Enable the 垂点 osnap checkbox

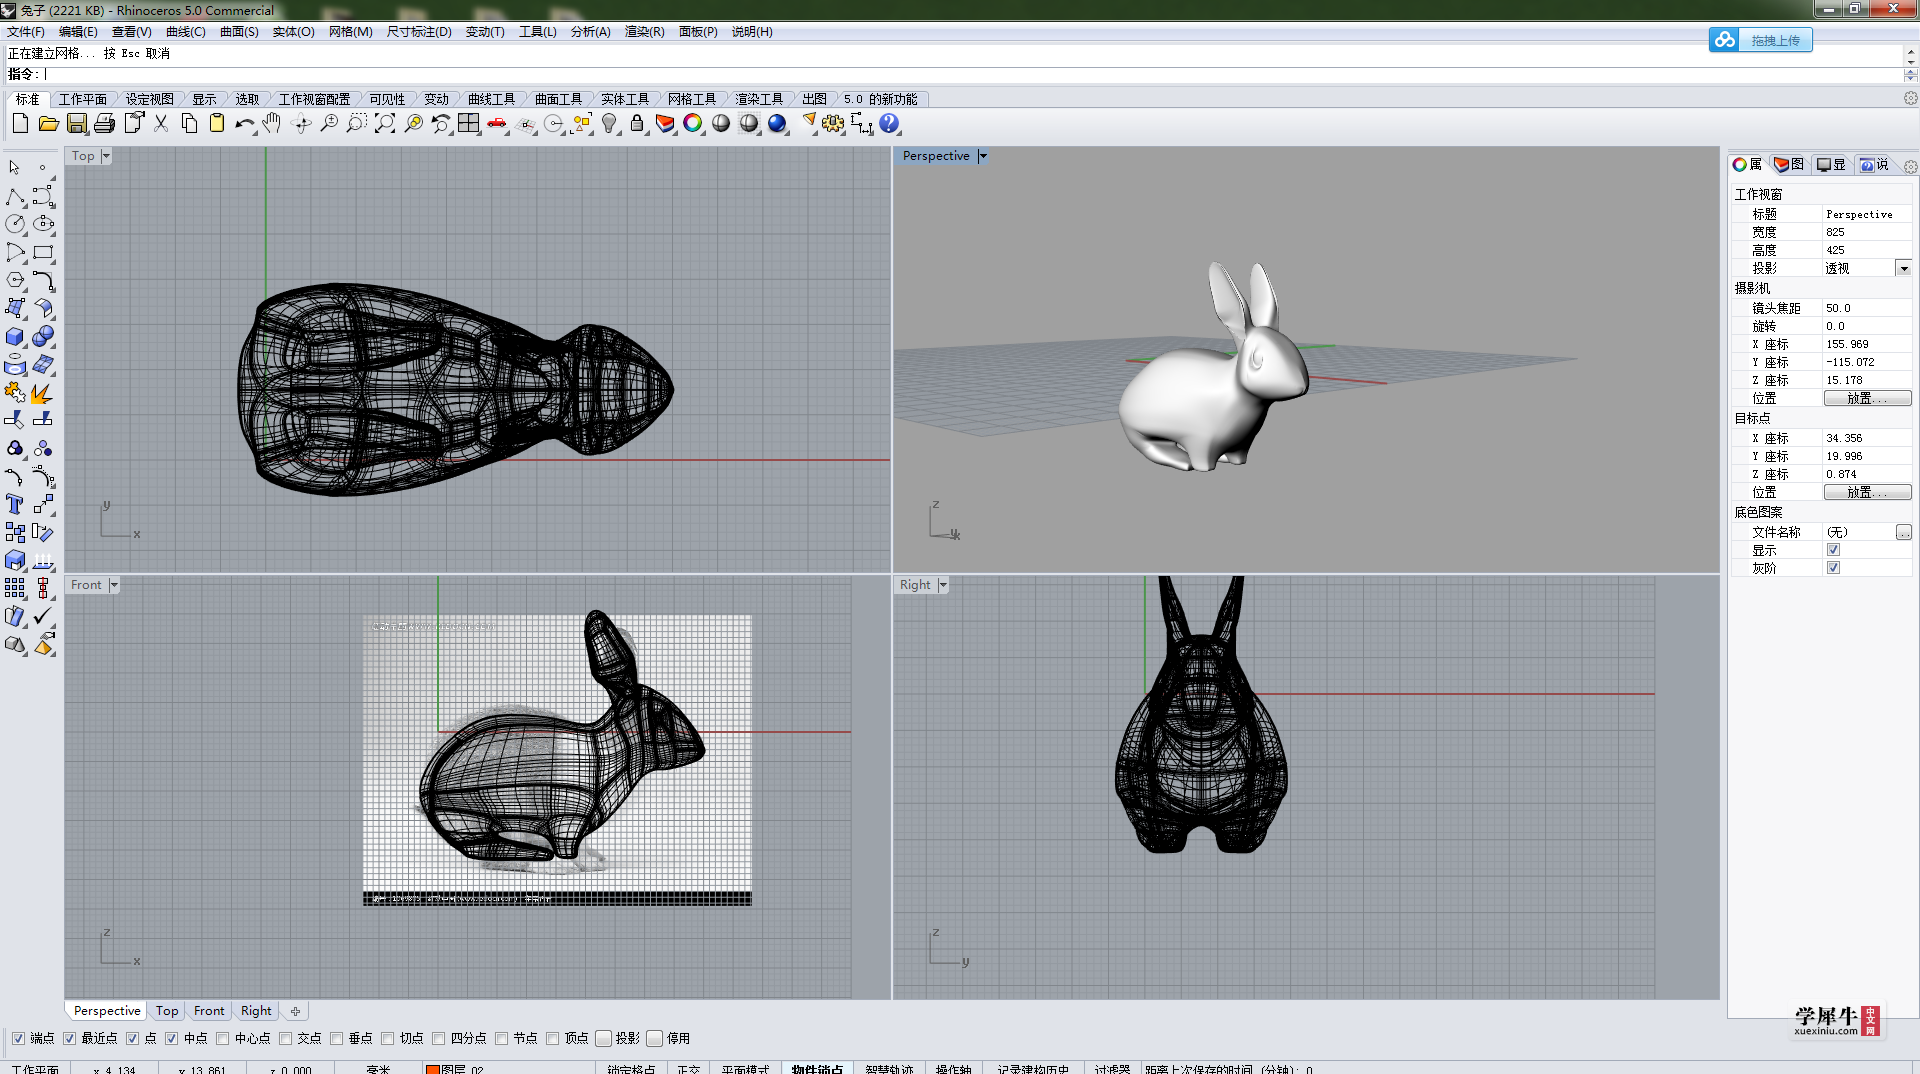pyautogui.click(x=336, y=1038)
